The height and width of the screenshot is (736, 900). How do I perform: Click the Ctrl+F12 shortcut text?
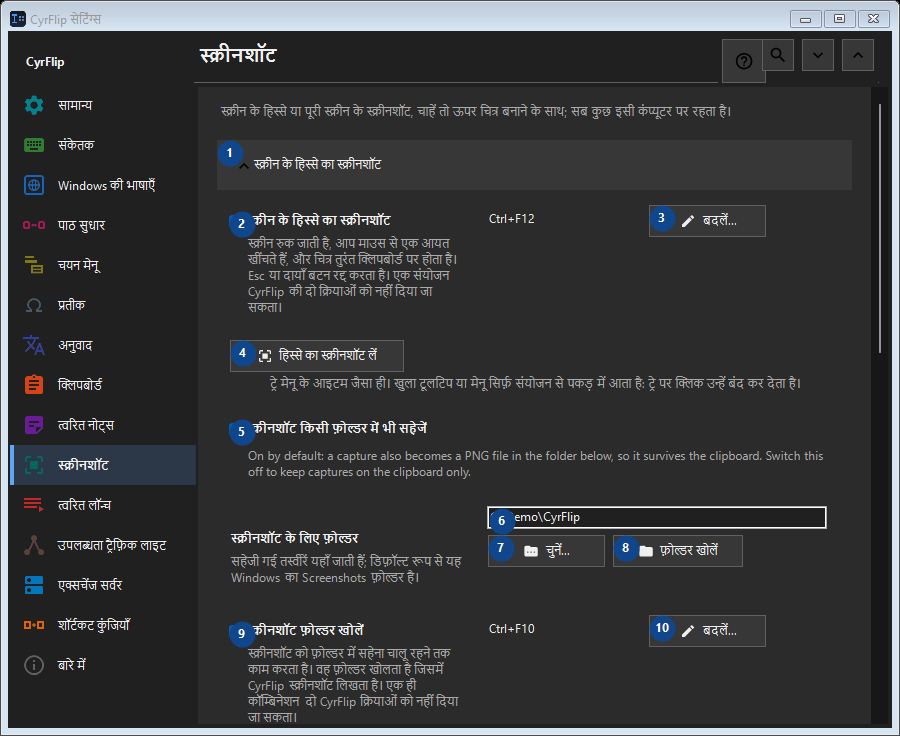click(511, 219)
